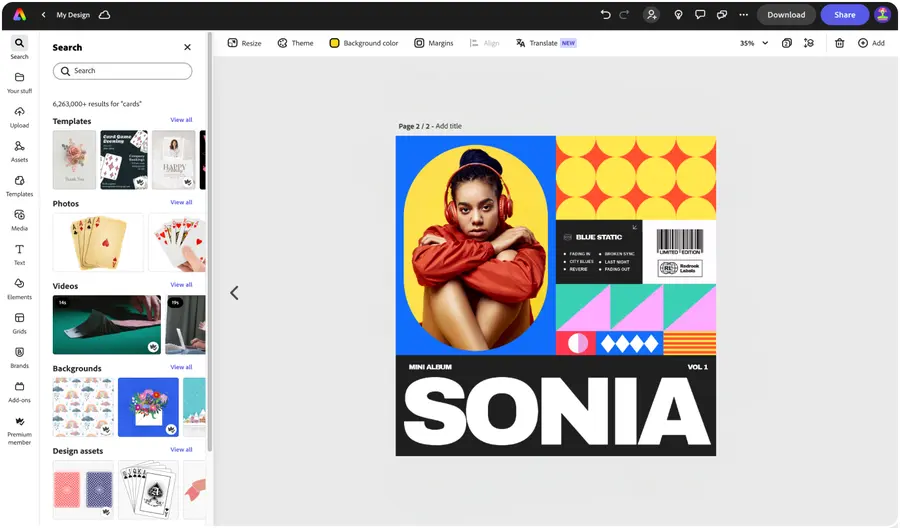Screen dimensions: 900x528
Task: Open the Resize tool
Action: coord(245,43)
